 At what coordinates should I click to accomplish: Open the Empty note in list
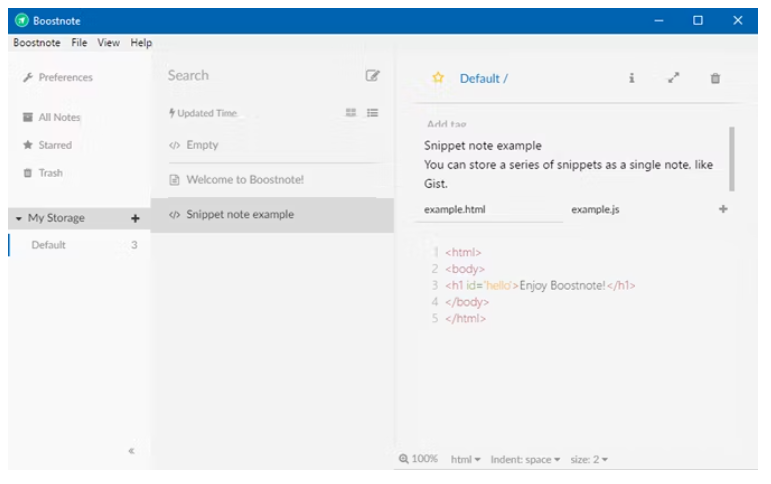point(273,145)
